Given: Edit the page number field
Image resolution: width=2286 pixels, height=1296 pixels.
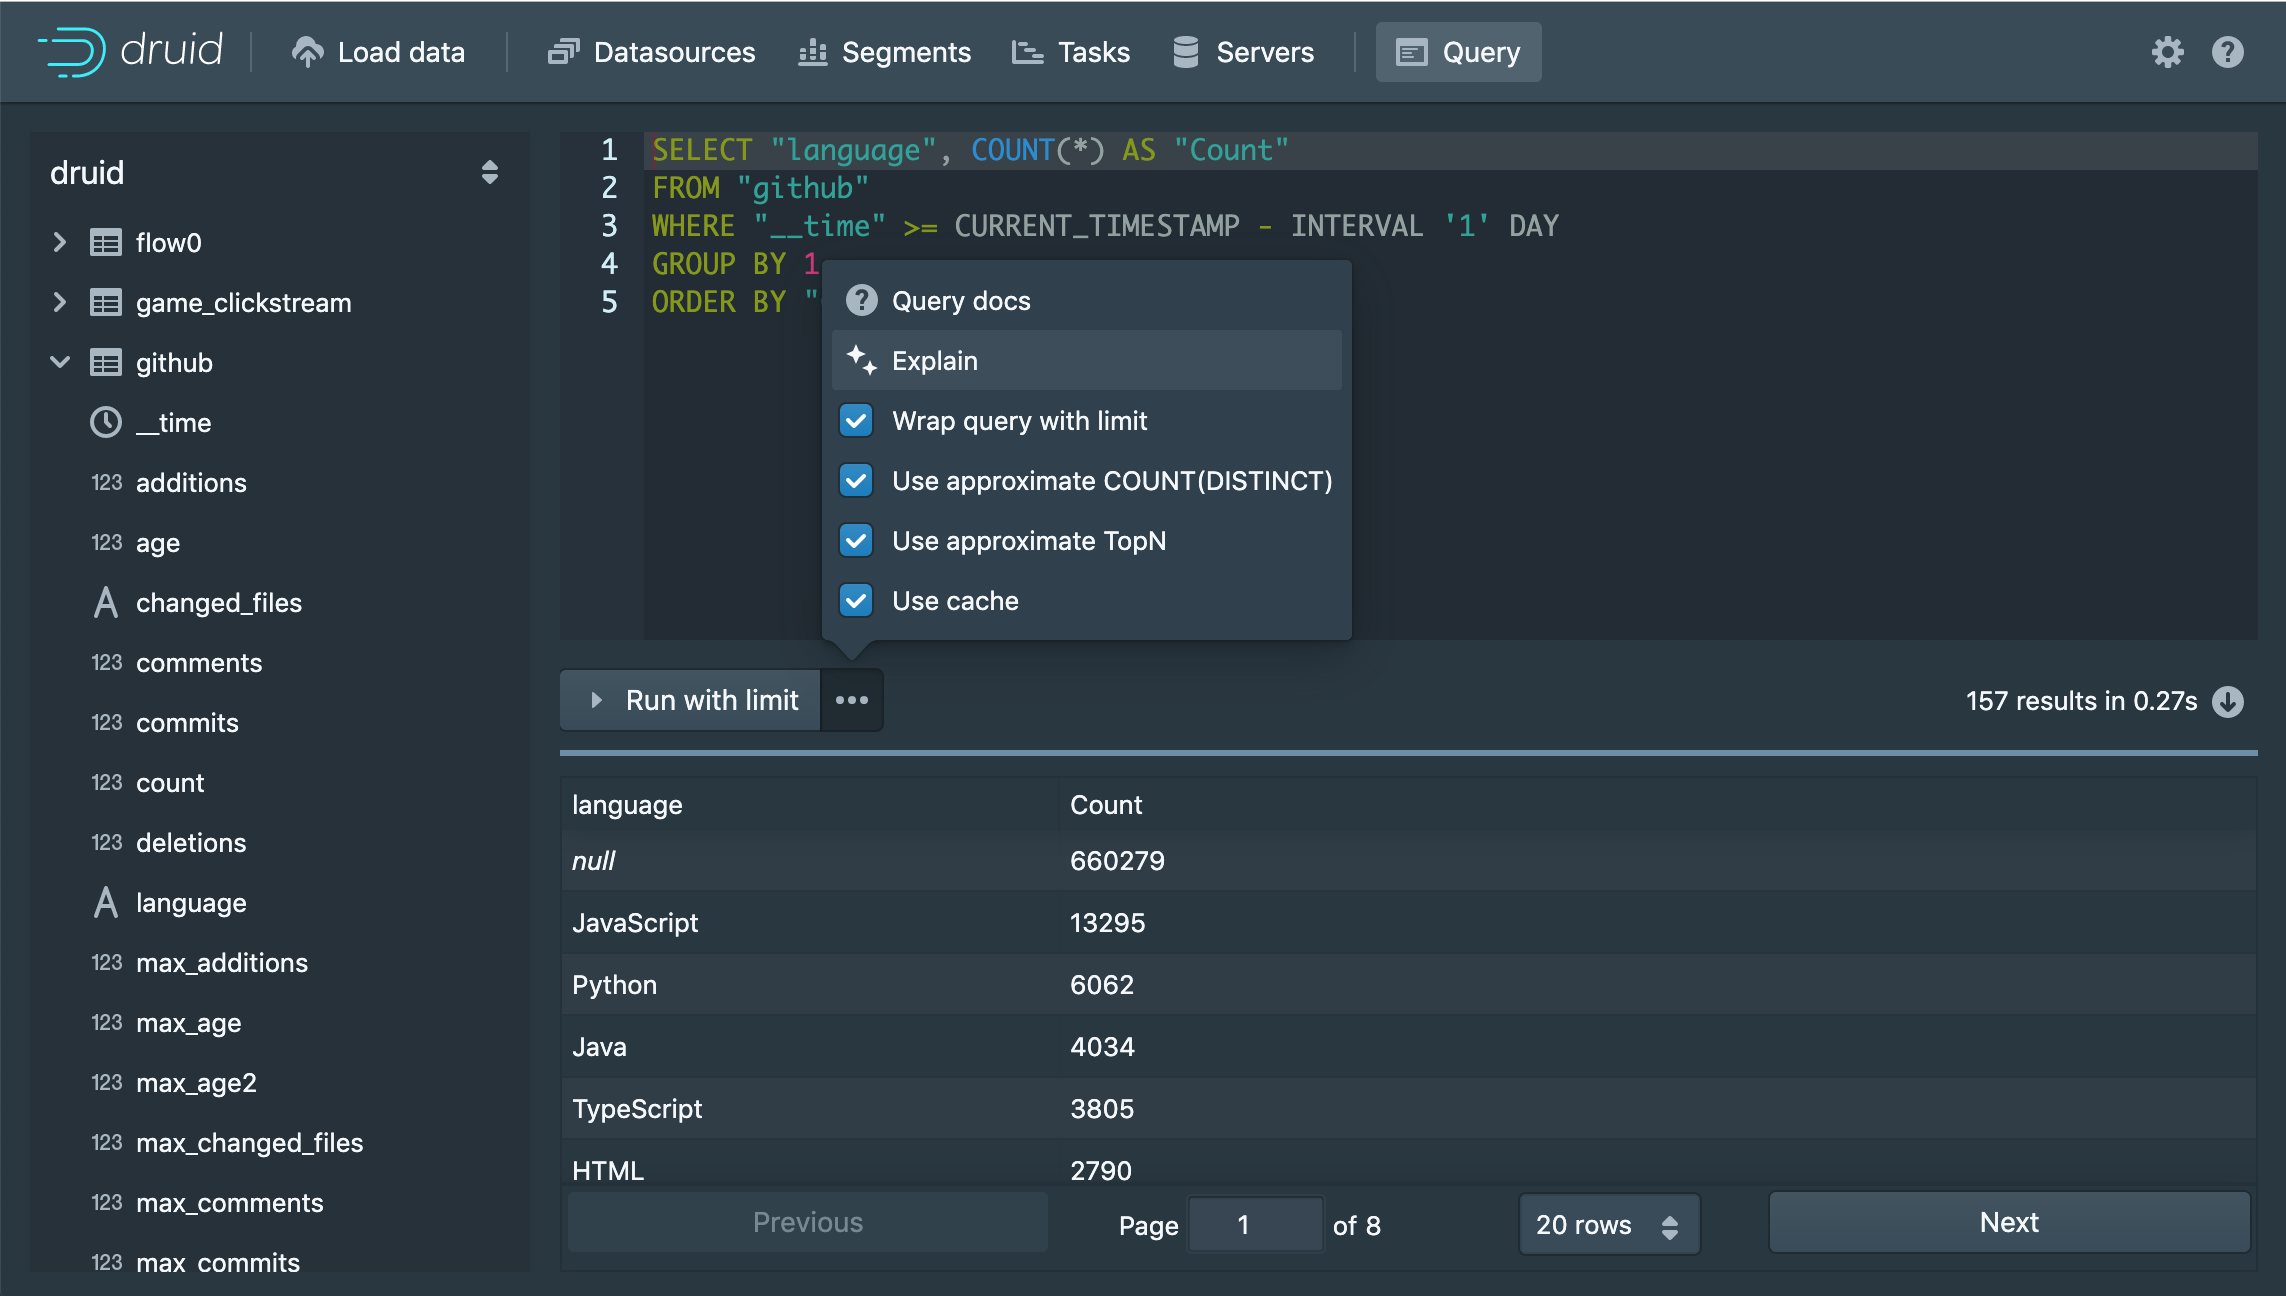Looking at the screenshot, I should pos(1256,1224).
